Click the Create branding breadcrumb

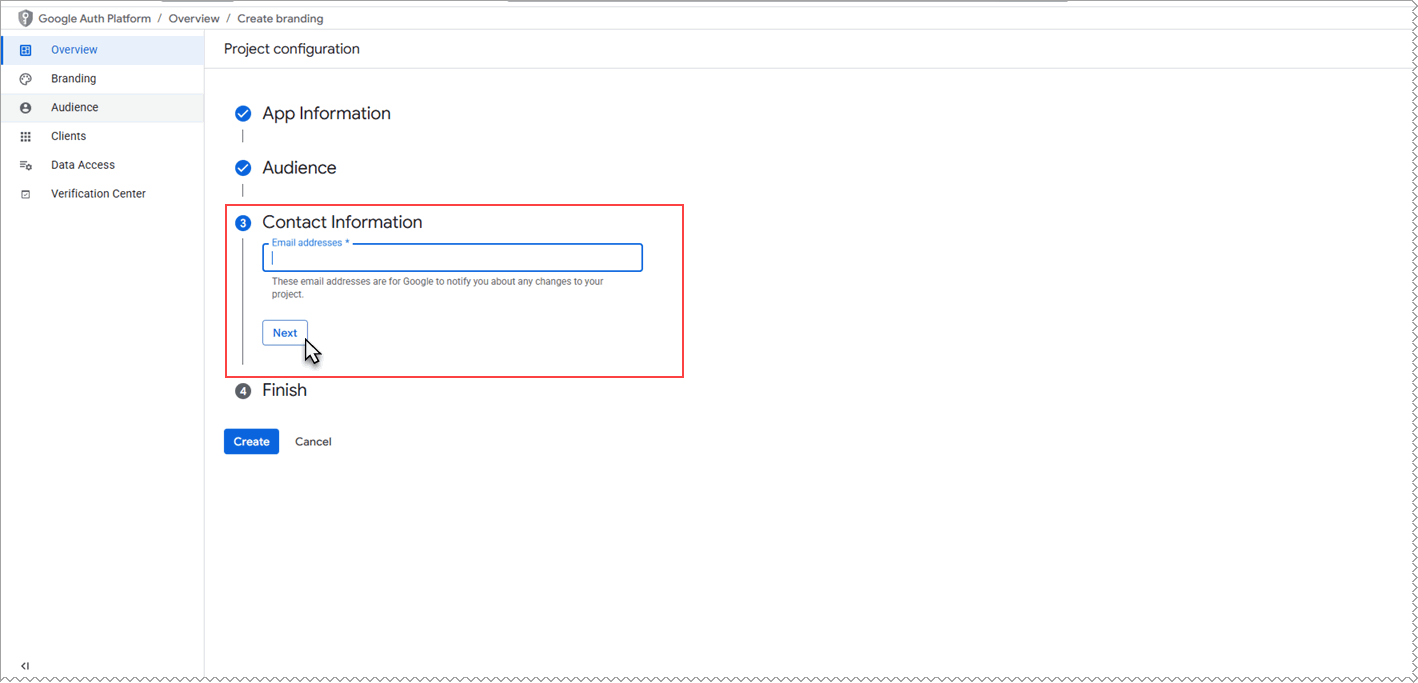[x=280, y=19]
